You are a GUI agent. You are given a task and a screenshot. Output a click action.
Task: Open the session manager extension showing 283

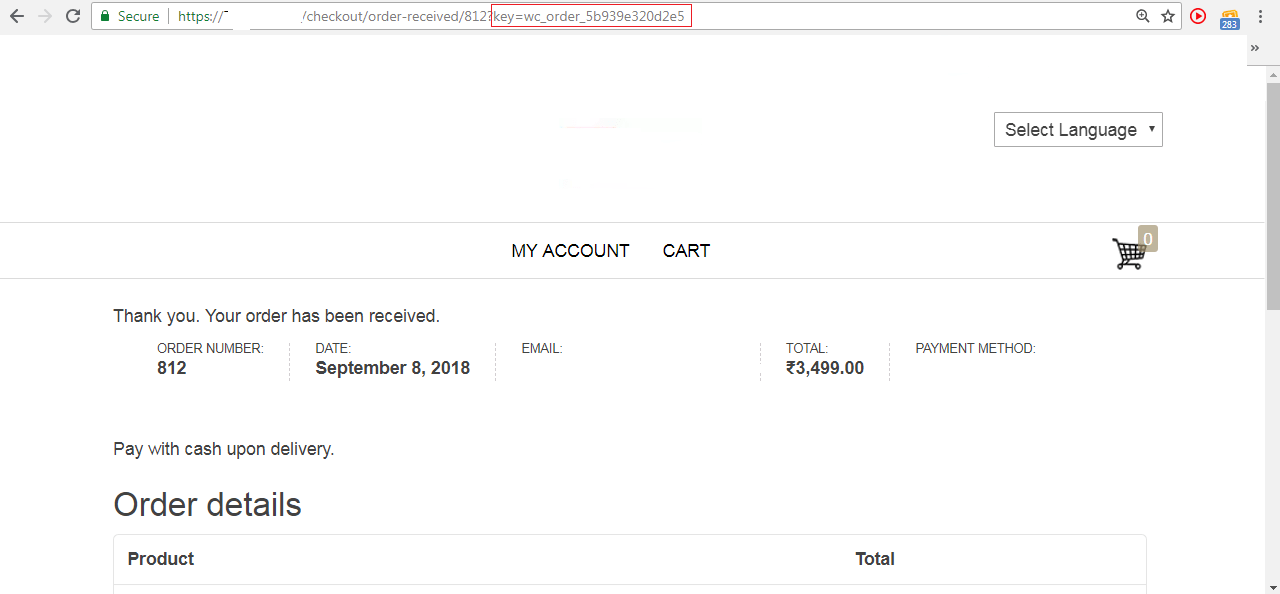1229,16
